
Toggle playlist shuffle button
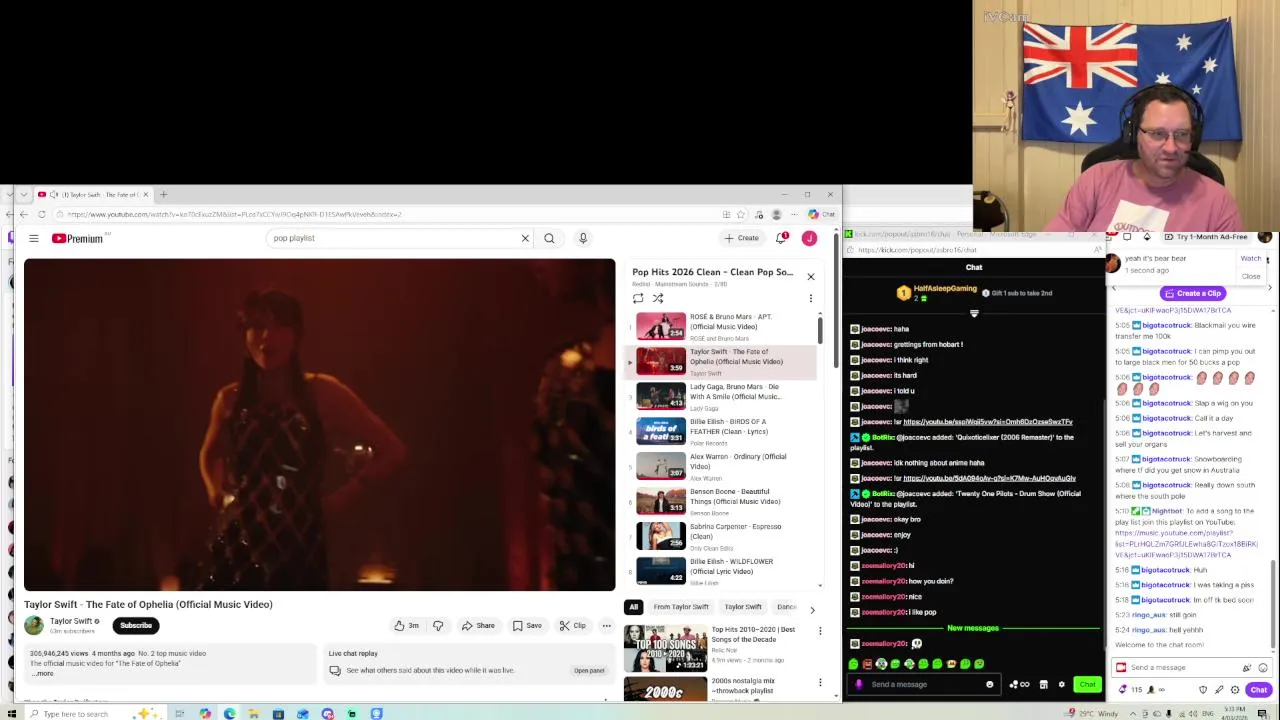click(x=658, y=298)
